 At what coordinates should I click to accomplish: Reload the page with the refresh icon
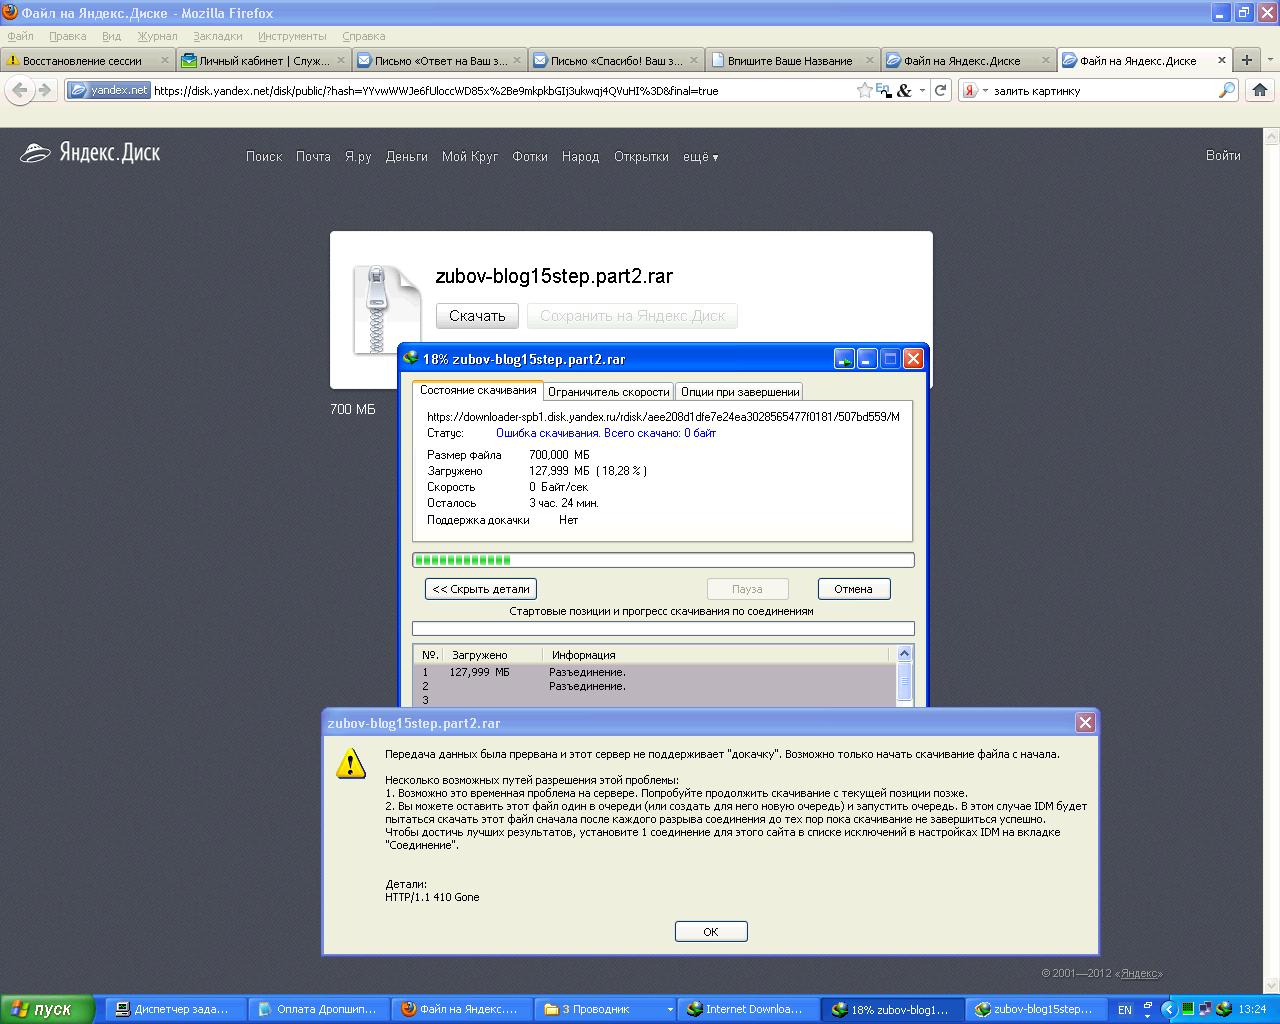point(940,90)
